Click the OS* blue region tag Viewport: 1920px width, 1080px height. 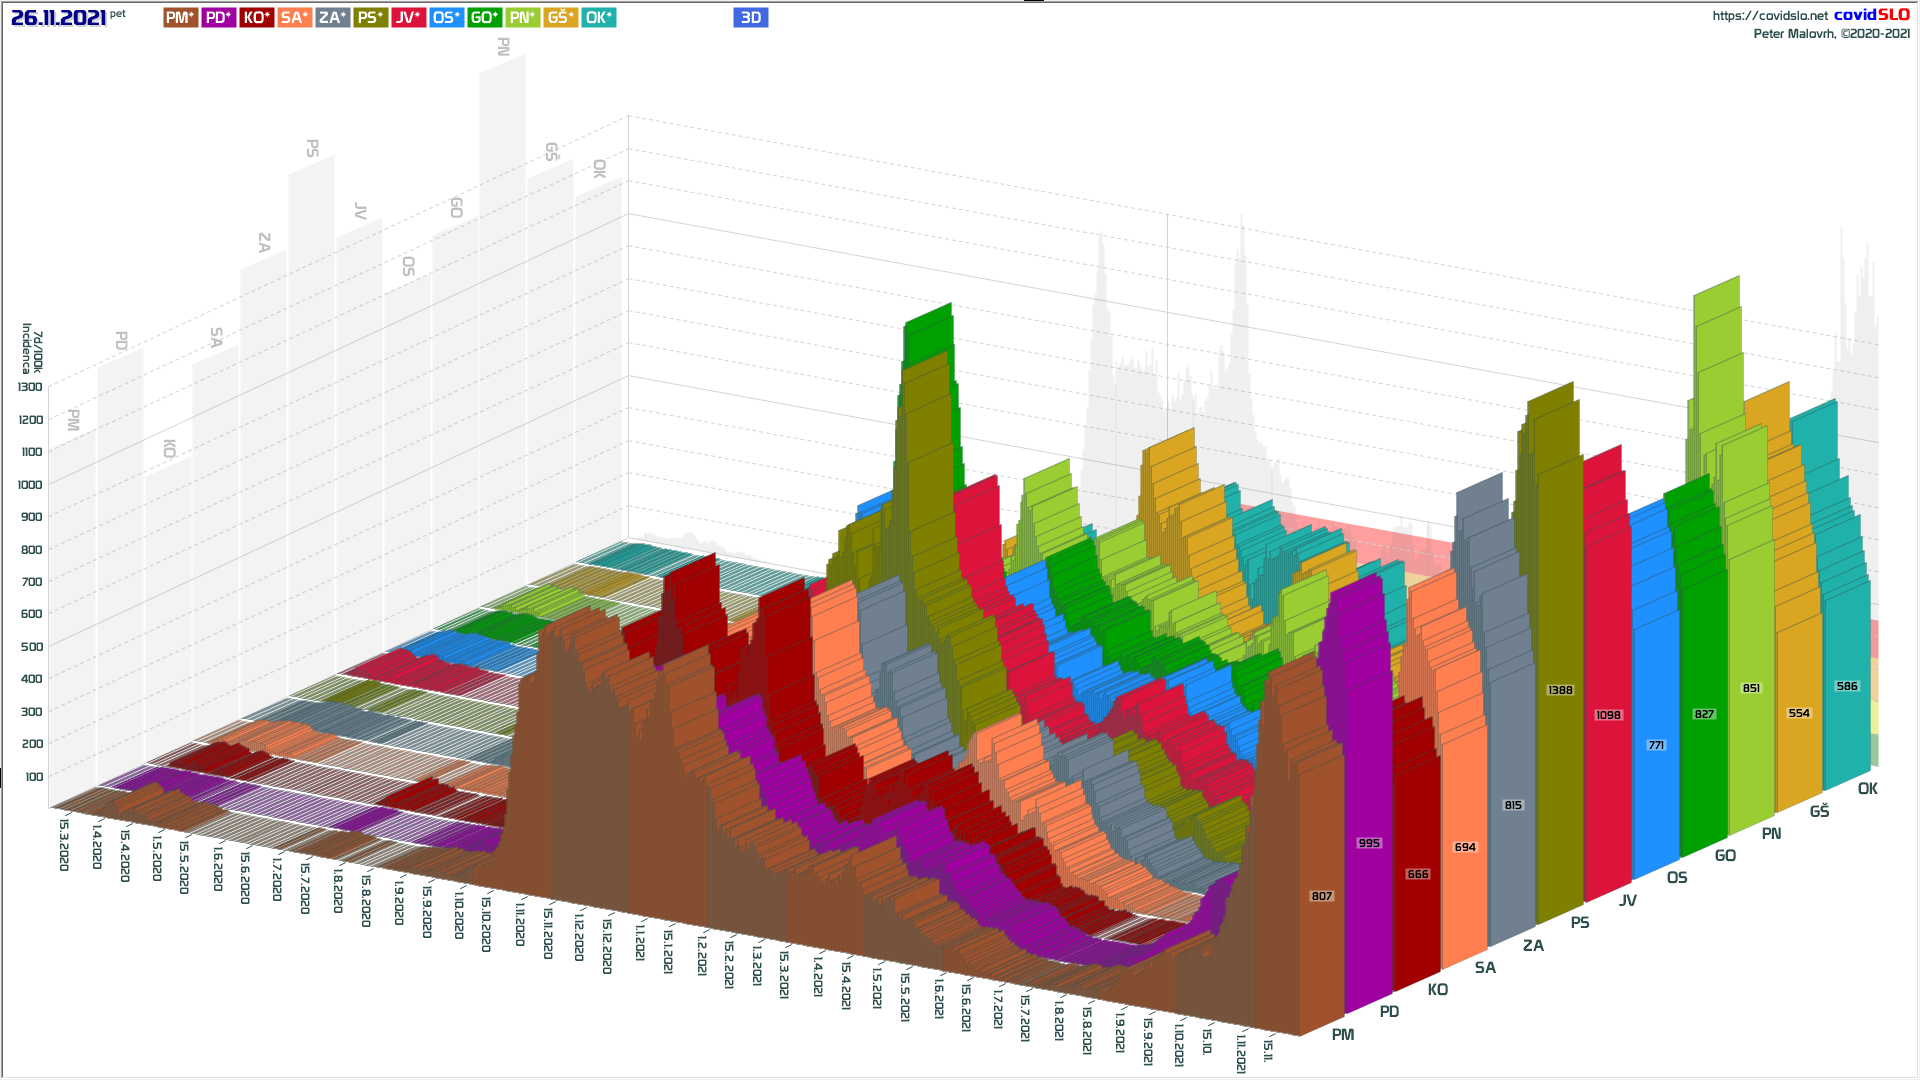446,17
